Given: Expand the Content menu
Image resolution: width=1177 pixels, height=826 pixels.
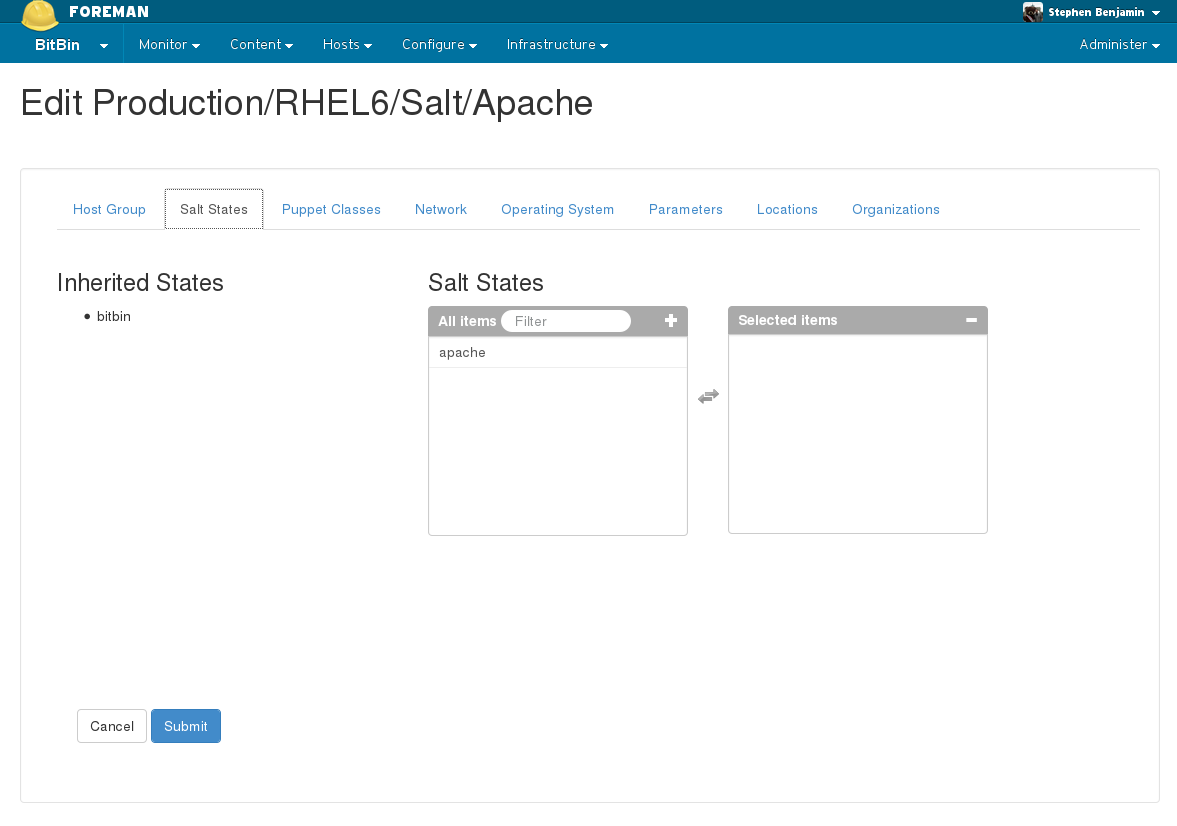Looking at the screenshot, I should [x=261, y=45].
